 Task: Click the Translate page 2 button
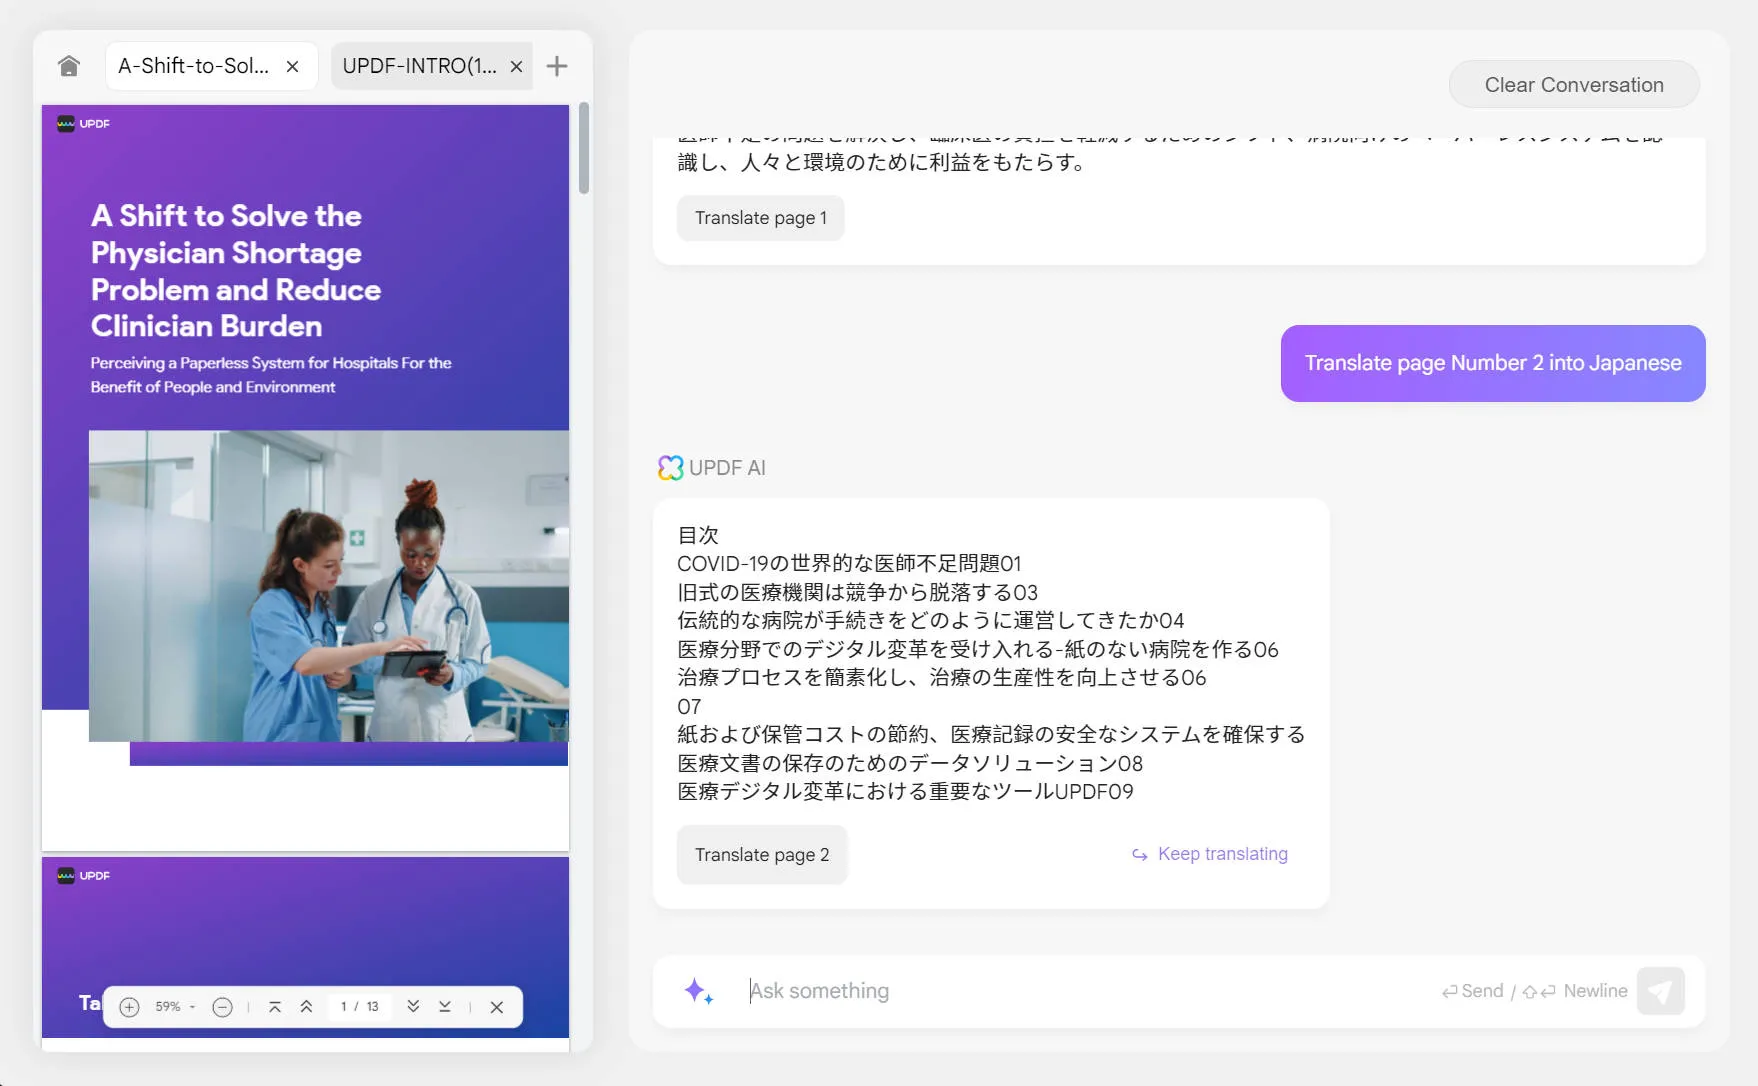pos(762,855)
